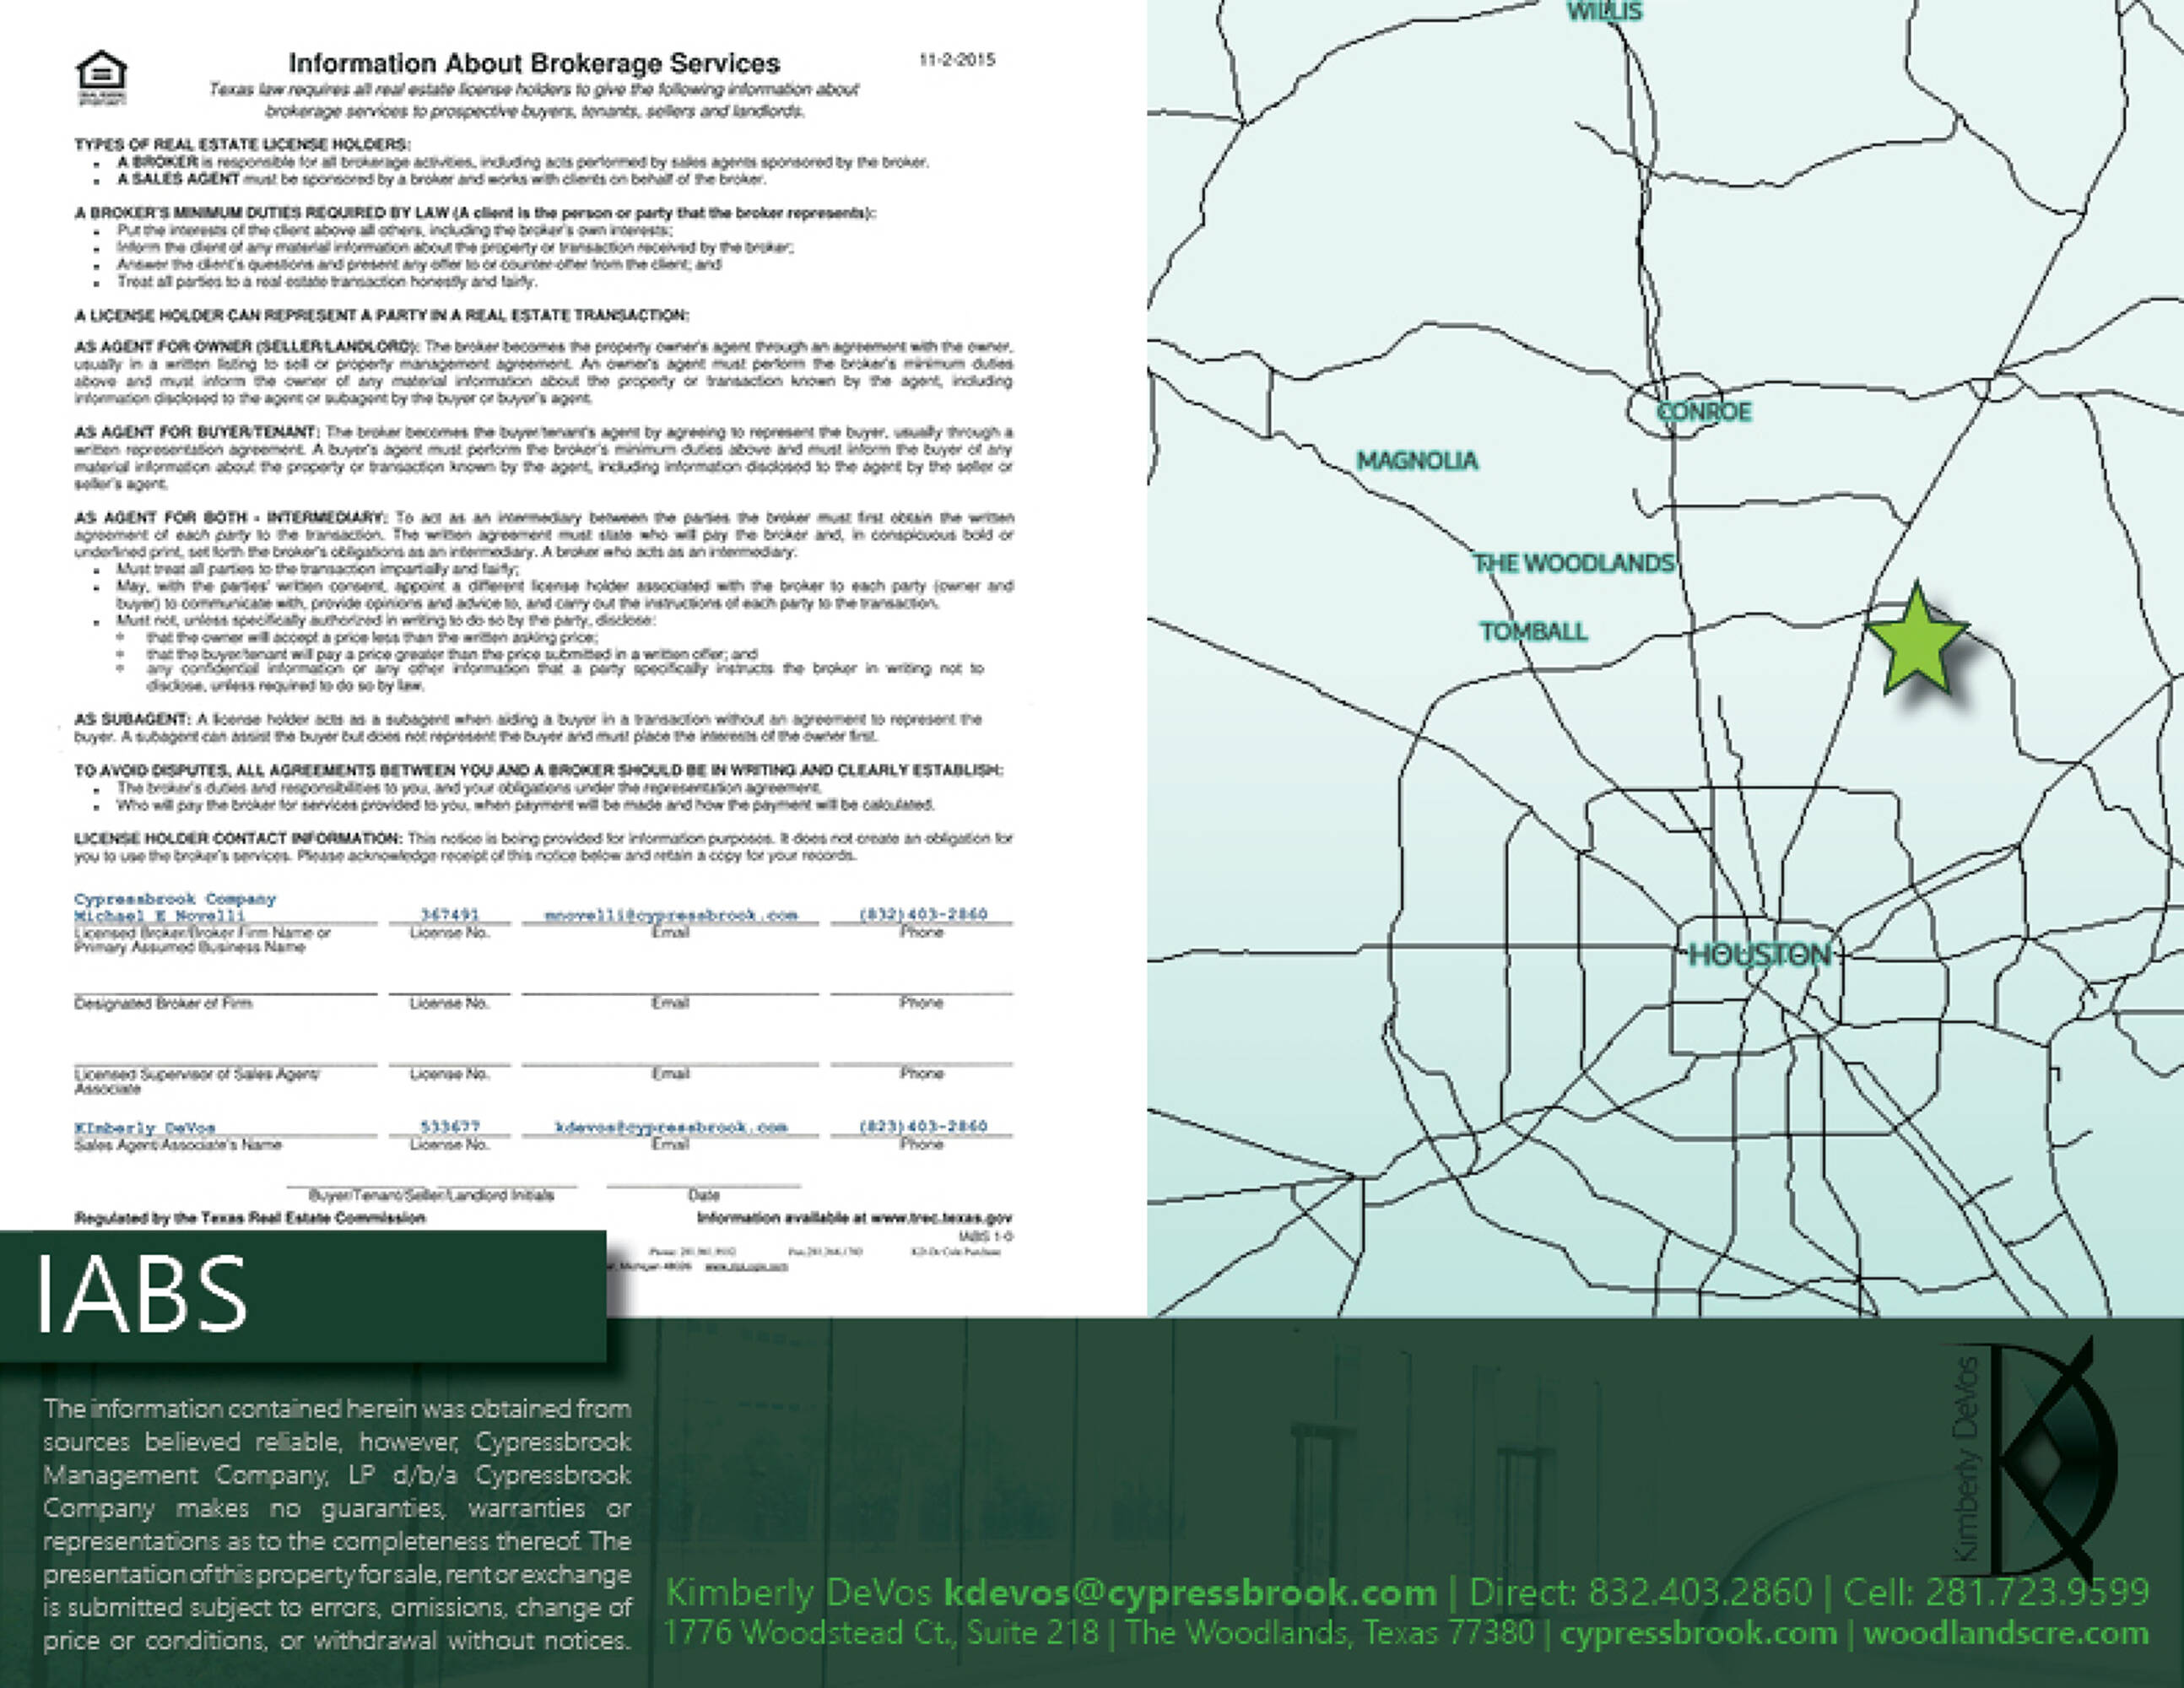Open the kdevos@cypressbrook.com email link

[x=1189, y=1591]
